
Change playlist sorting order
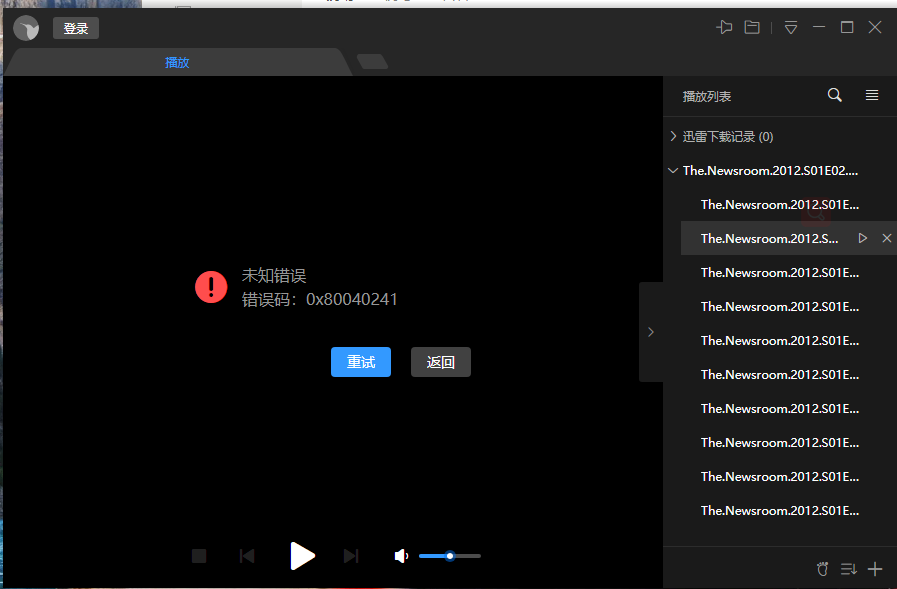point(848,568)
